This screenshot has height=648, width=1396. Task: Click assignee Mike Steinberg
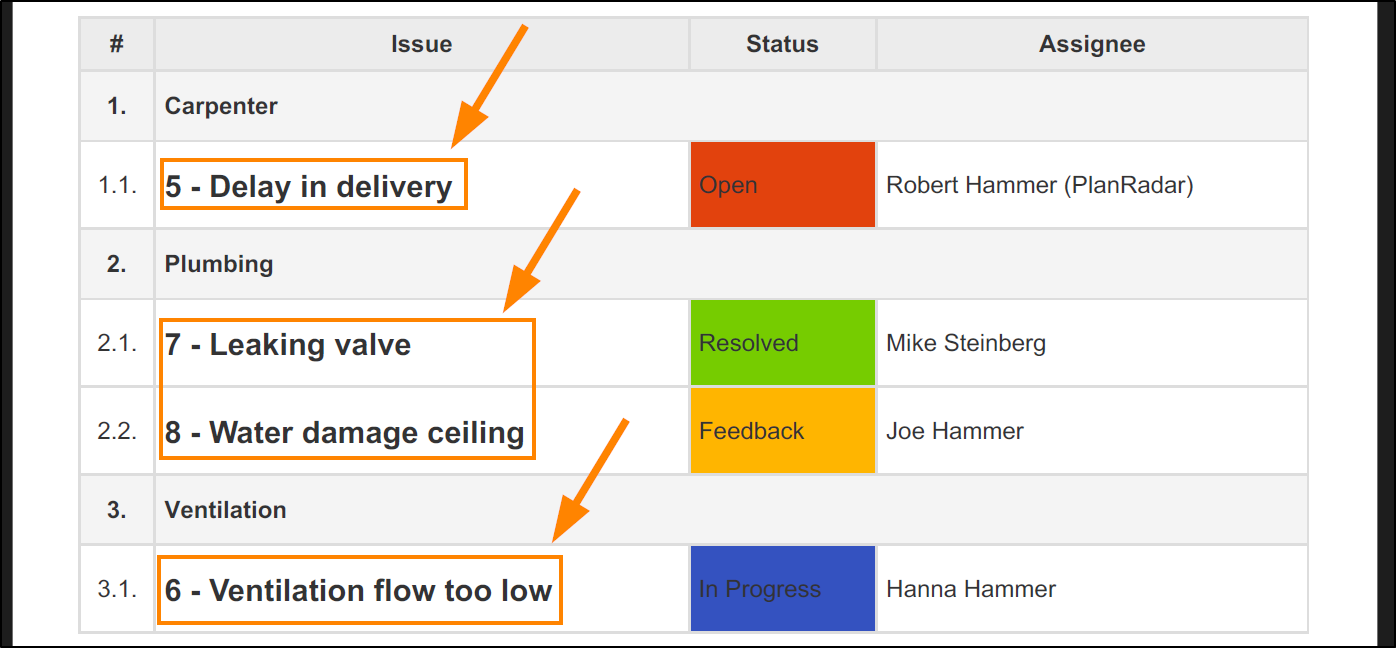pos(965,343)
